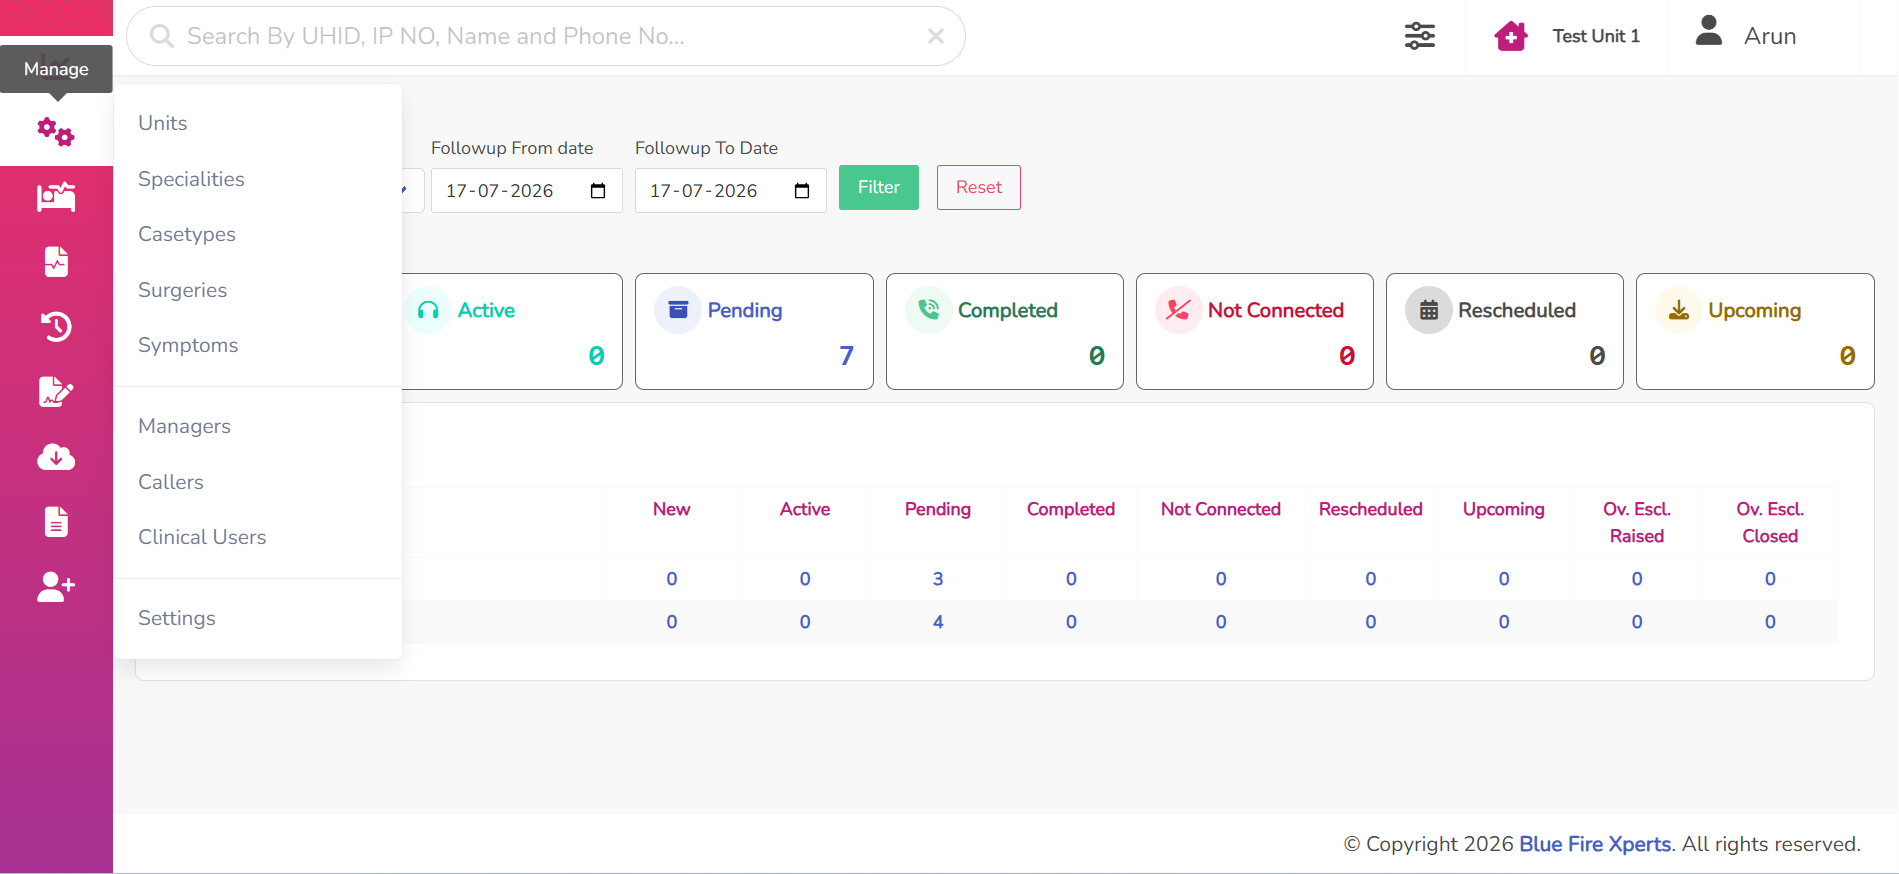Viewport: 1899px width, 874px height.
Task: Open Clinical Users from Manage menu
Action: coord(202,537)
